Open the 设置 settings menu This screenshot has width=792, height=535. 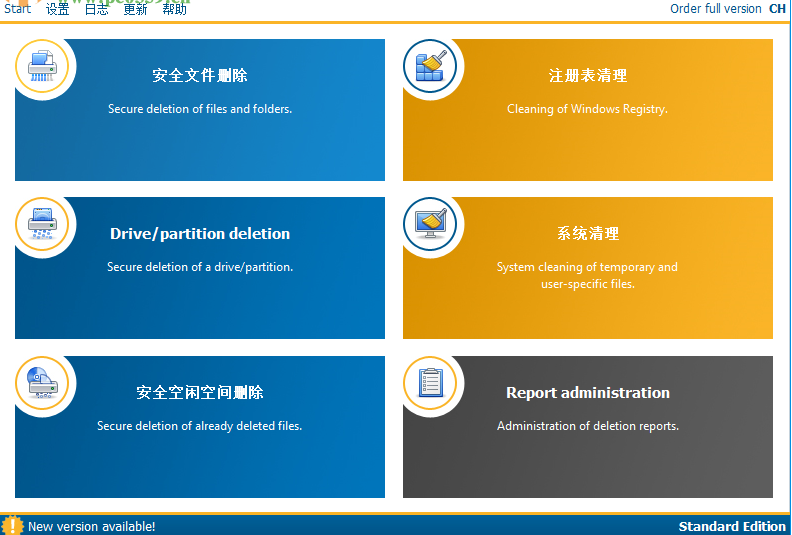point(58,9)
